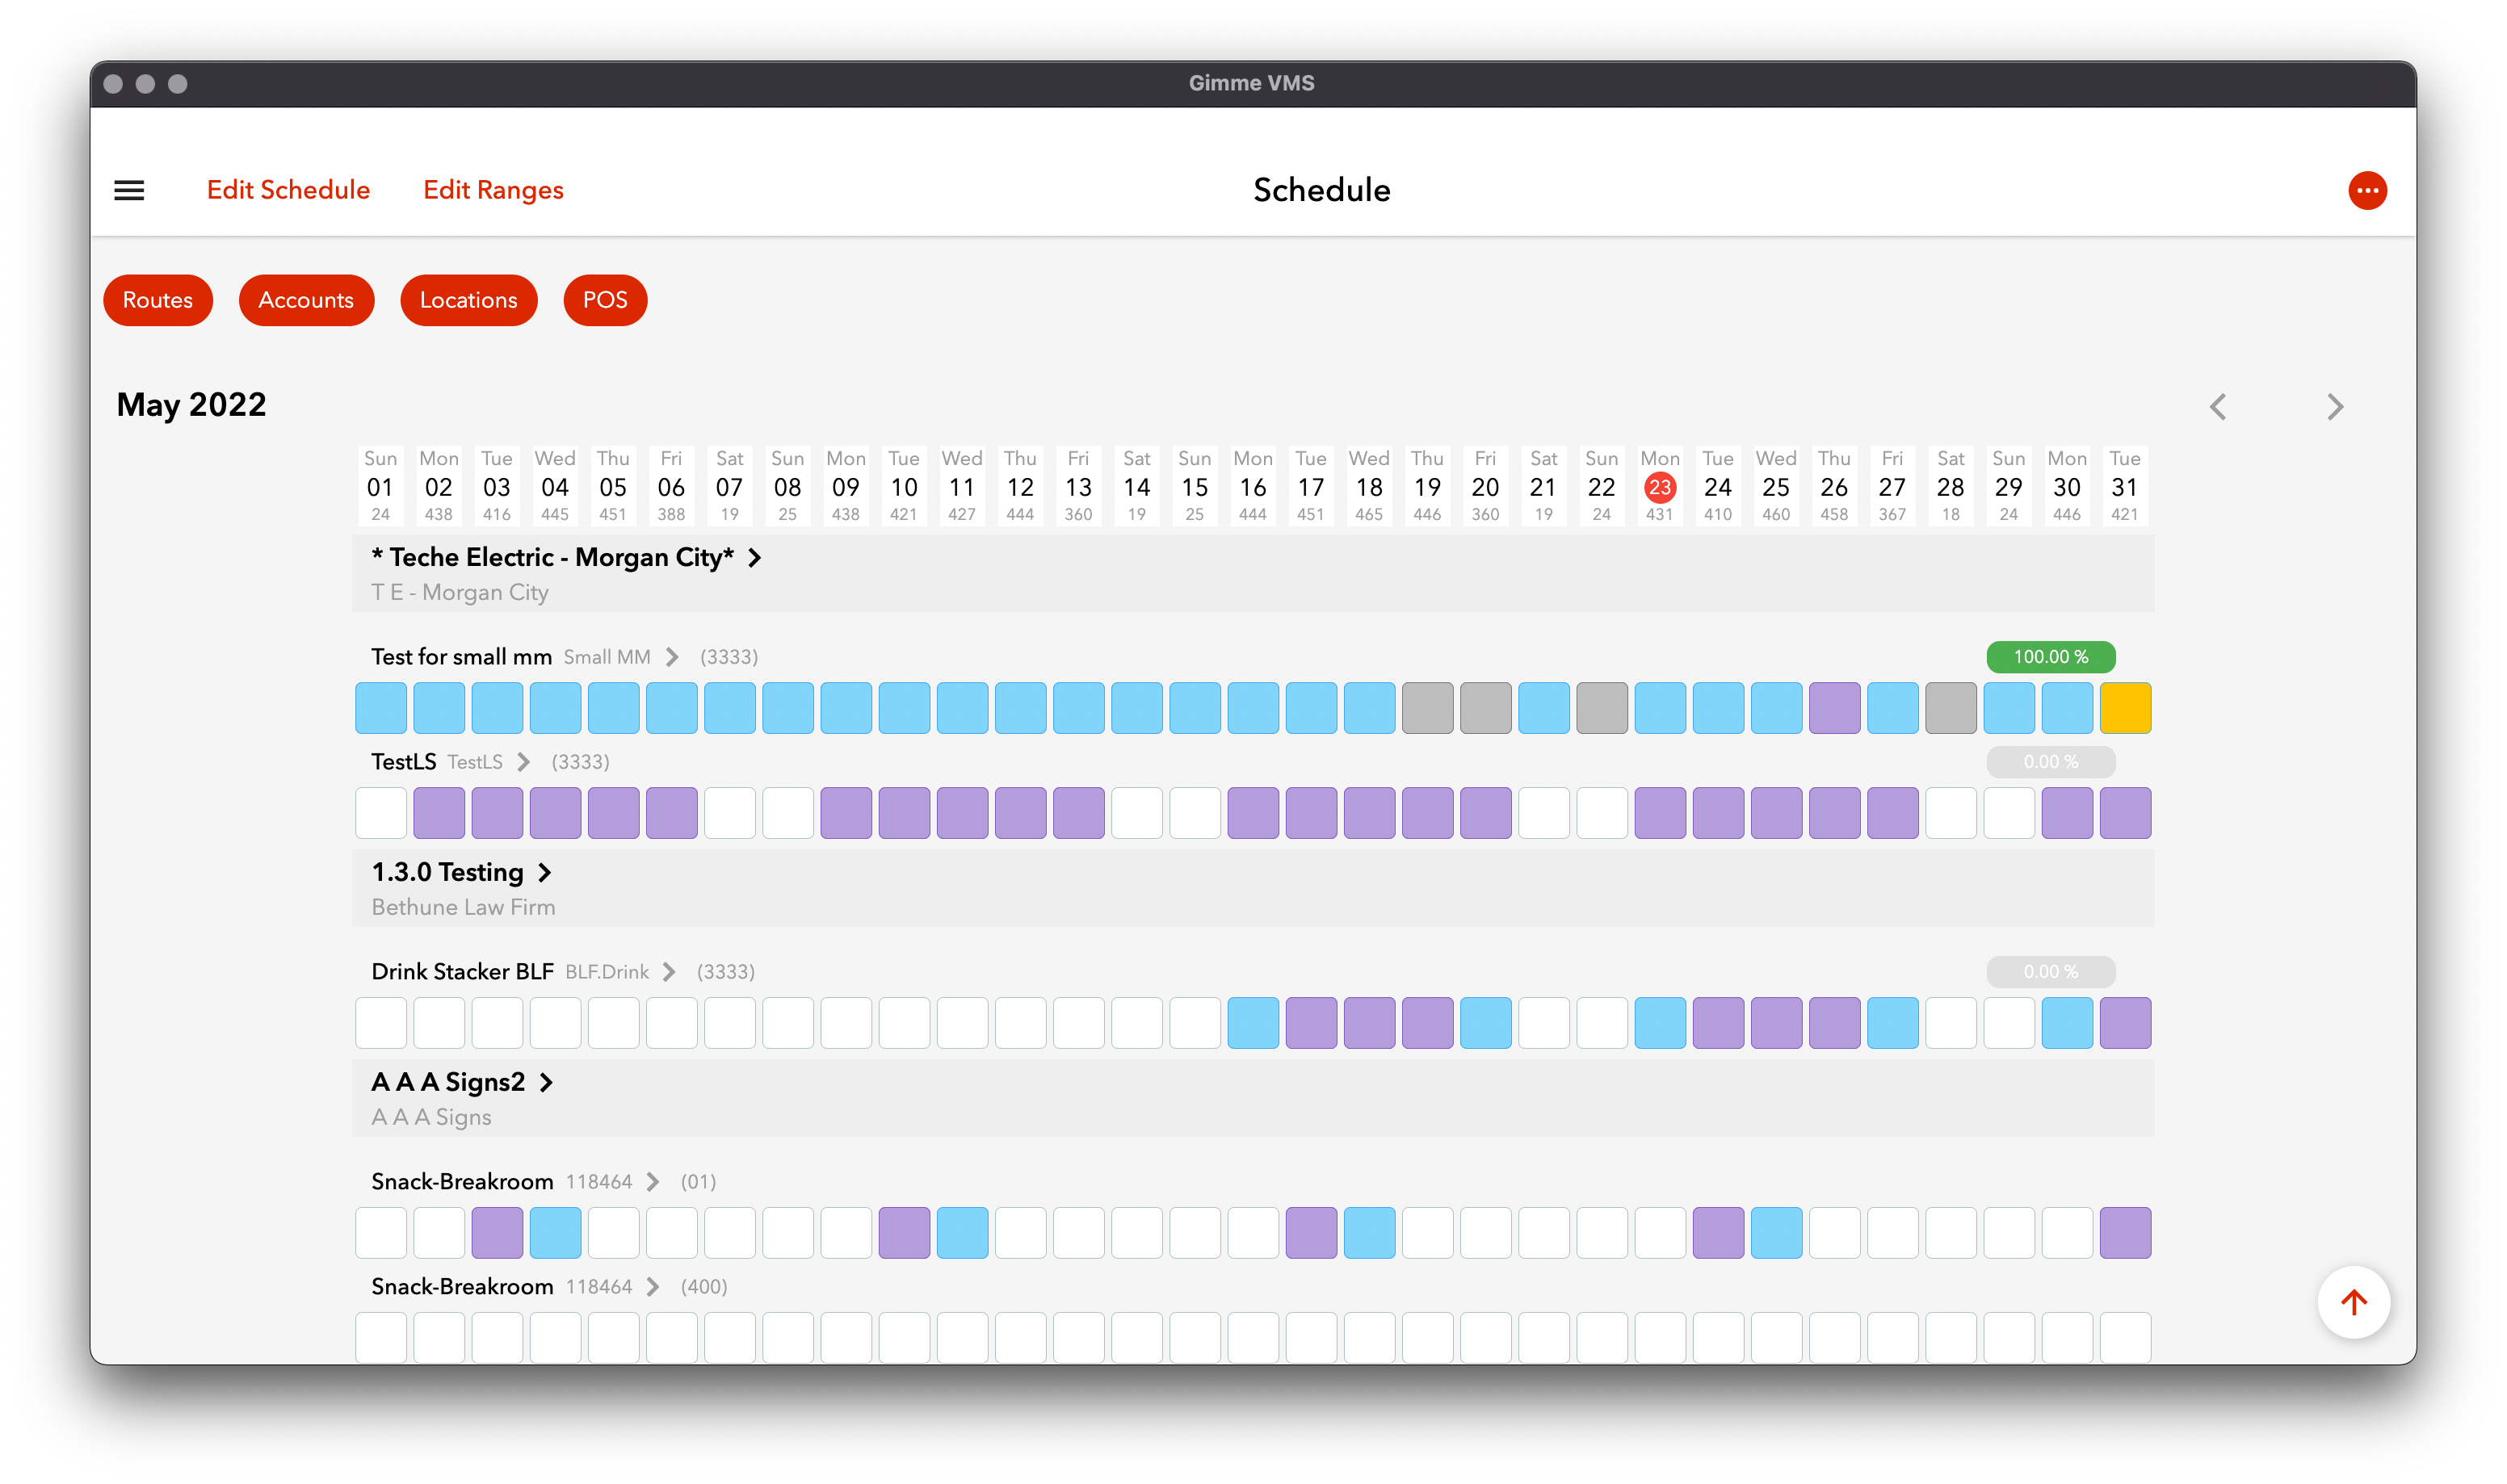Select today's date Mon 23 in header
Image resolution: width=2507 pixels, height=1484 pixels.
coord(1659,487)
